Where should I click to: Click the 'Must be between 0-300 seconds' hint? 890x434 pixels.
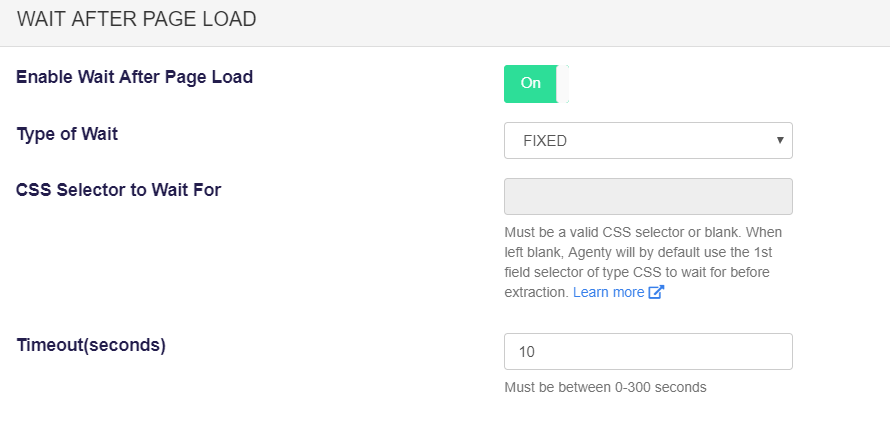click(x=605, y=387)
